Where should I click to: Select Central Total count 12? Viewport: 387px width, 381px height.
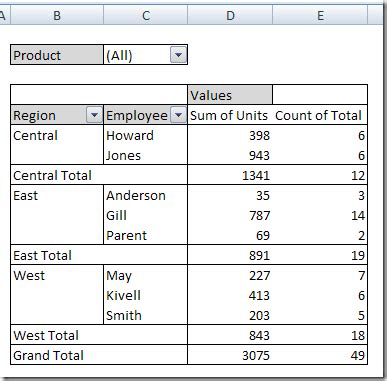click(320, 175)
